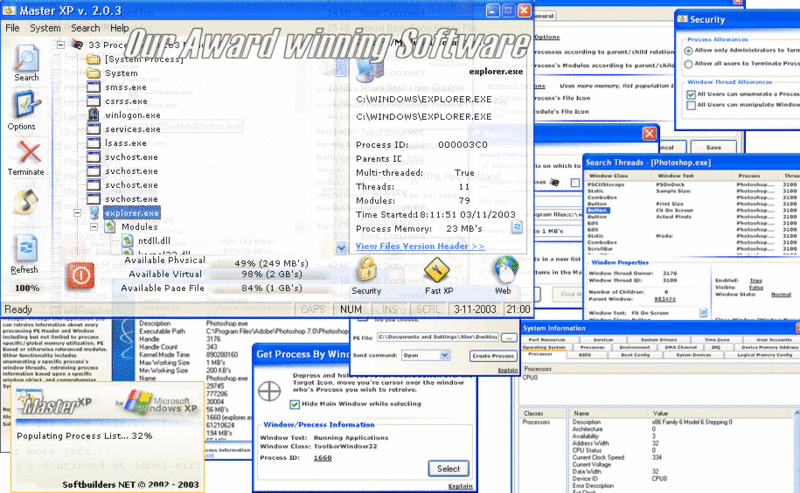Click the Explain link below Select button

[x=460, y=486]
